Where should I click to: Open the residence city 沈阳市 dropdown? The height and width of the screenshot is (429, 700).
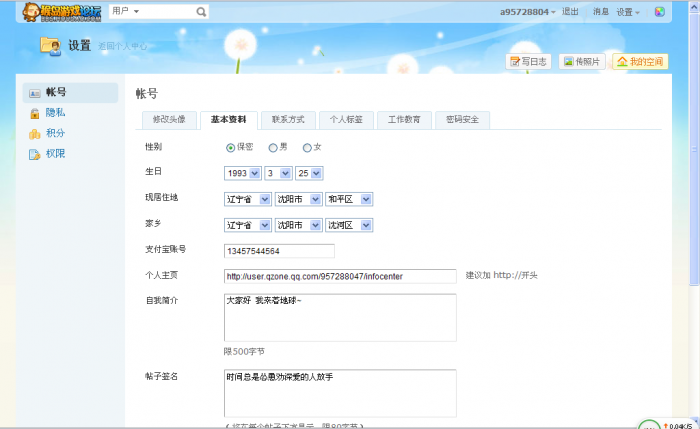[x=298, y=199]
